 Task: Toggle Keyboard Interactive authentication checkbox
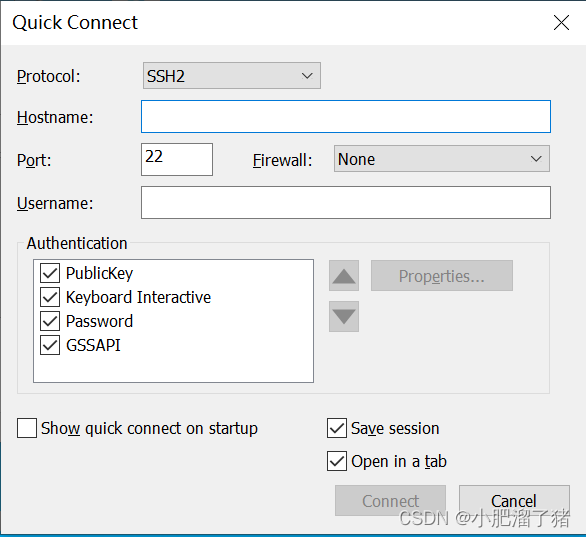tap(50, 297)
